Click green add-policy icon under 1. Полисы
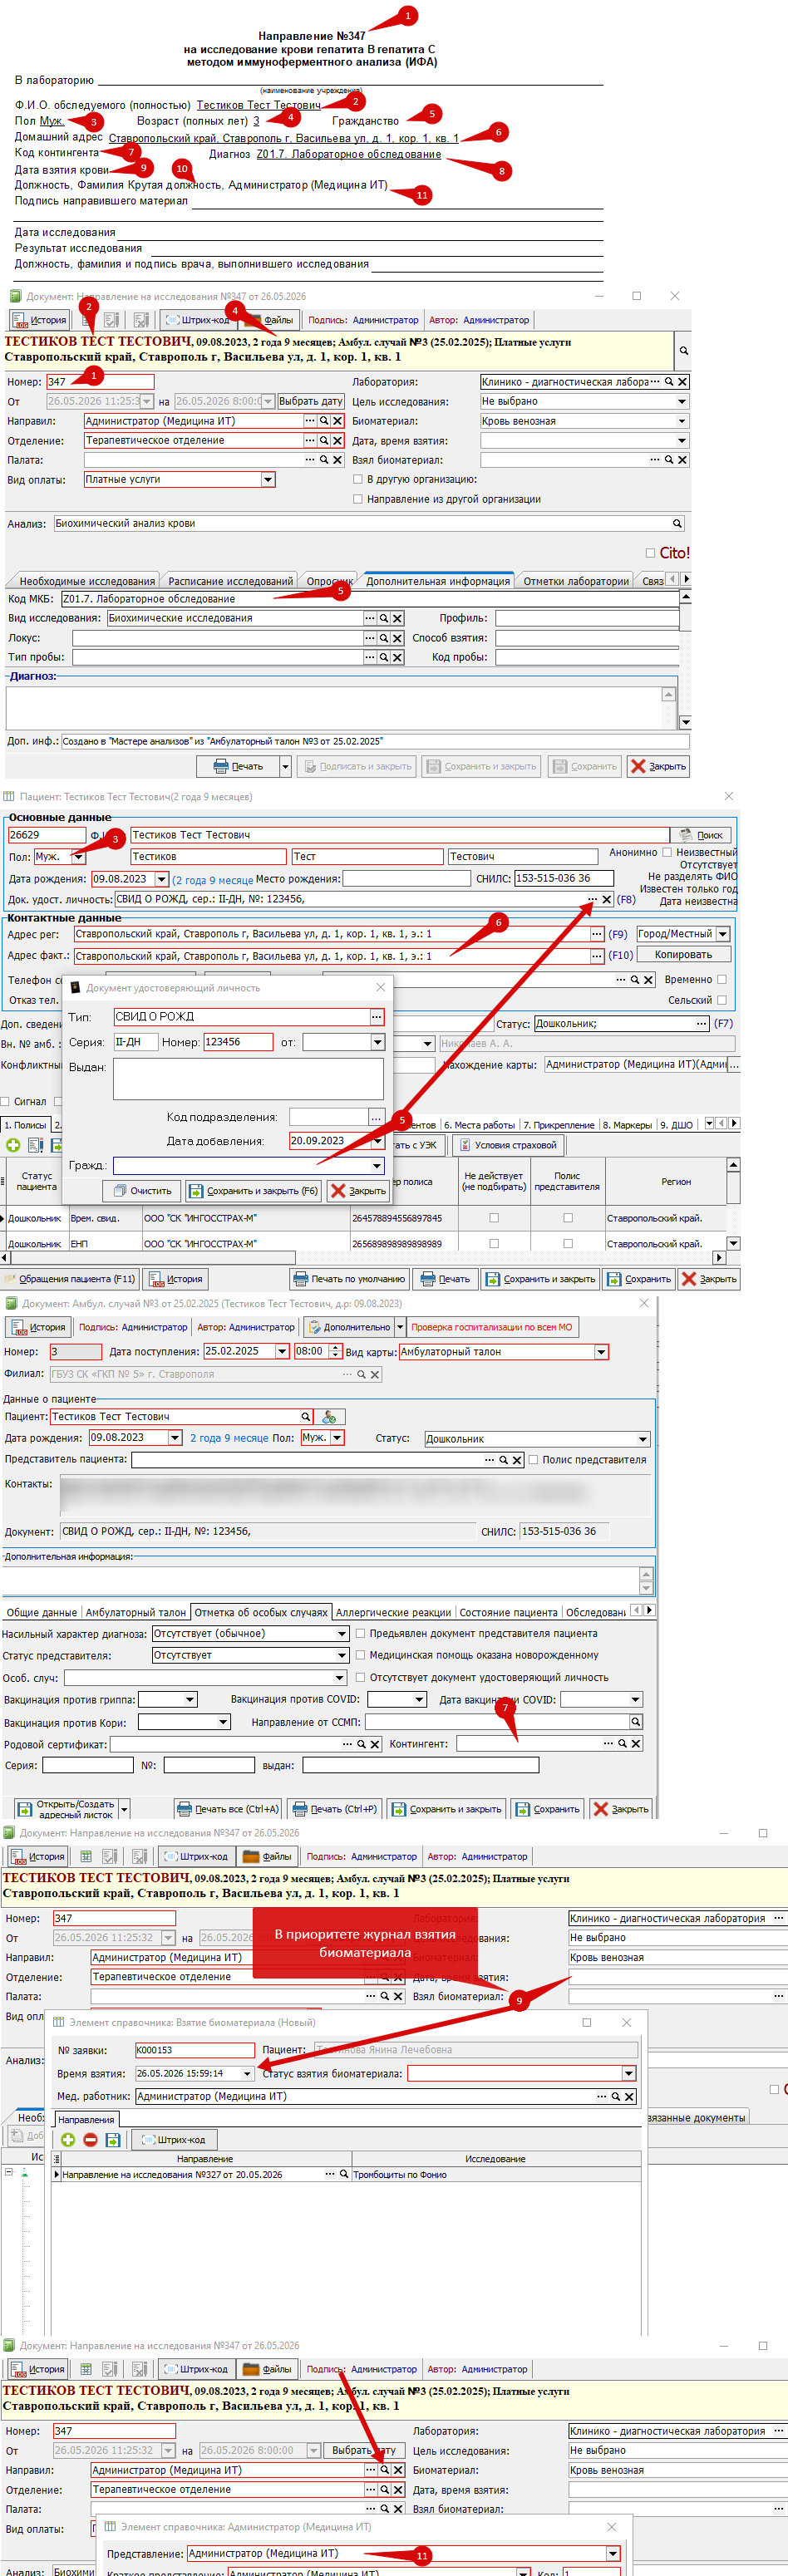This screenshot has width=788, height=2576. tap(13, 1145)
